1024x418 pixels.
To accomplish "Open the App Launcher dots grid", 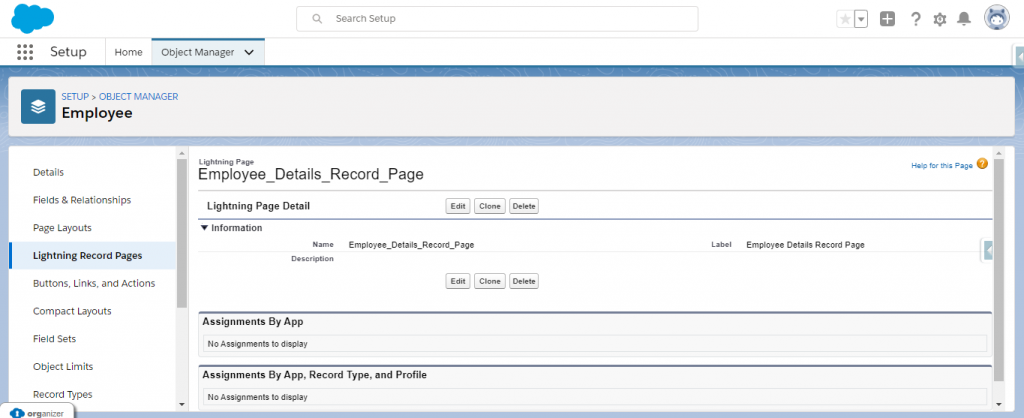I will 25,52.
